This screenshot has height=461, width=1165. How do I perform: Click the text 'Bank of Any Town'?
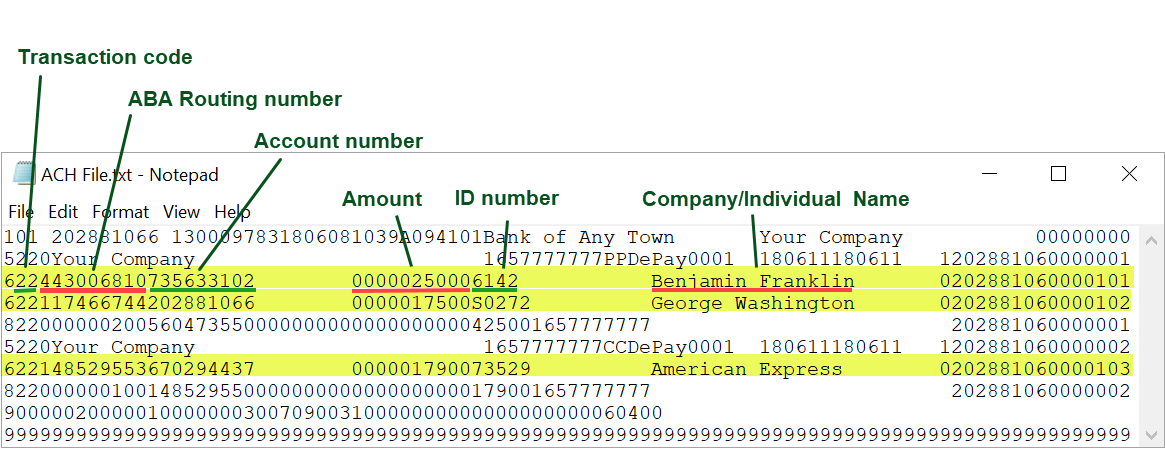(x=579, y=238)
